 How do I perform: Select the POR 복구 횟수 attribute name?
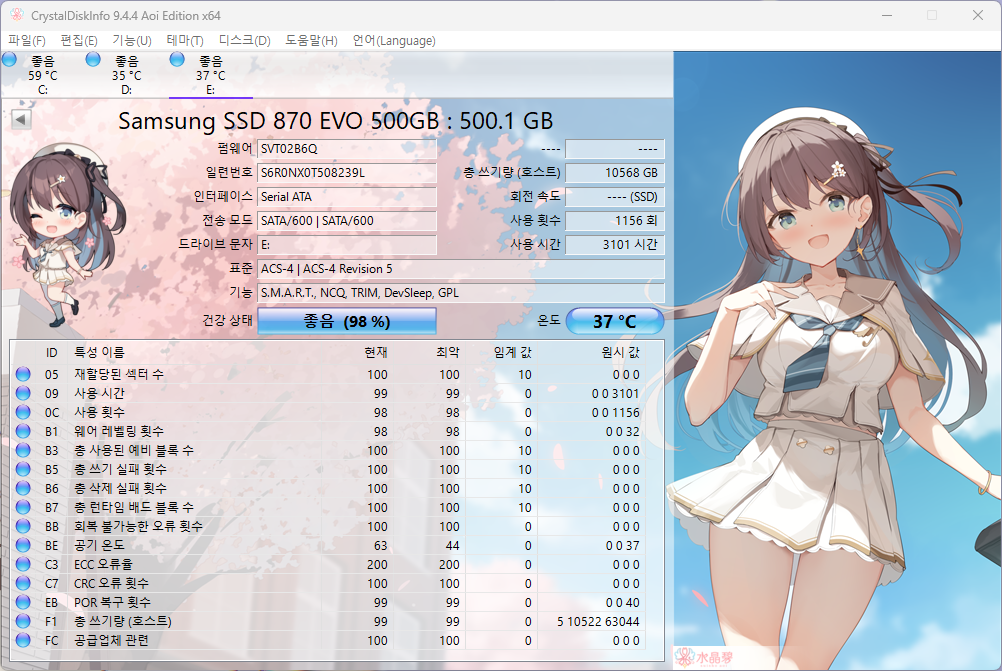pyautogui.click(x=112, y=602)
